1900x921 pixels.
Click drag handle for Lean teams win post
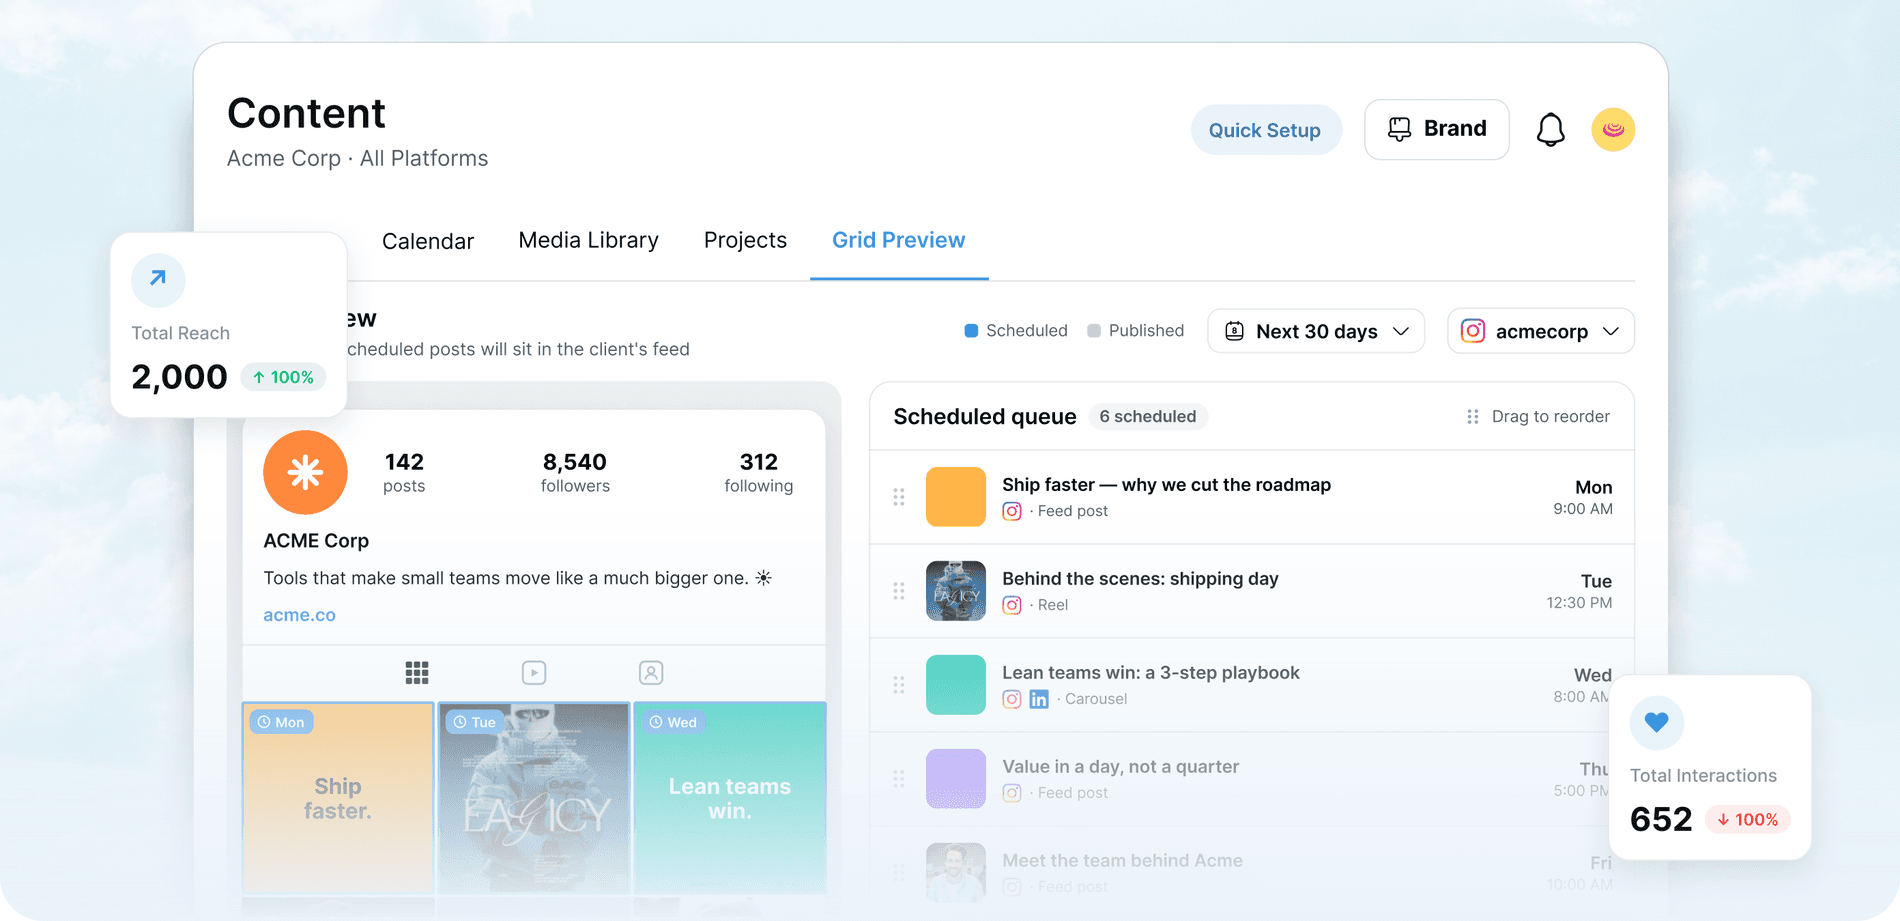tap(899, 685)
